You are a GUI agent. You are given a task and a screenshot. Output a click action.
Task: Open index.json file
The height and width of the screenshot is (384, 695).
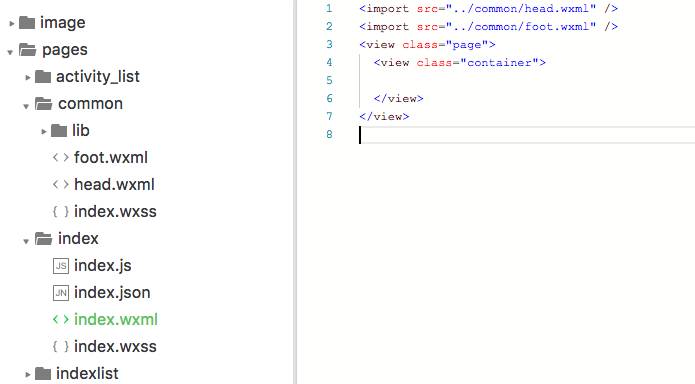pyautogui.click(x=112, y=293)
